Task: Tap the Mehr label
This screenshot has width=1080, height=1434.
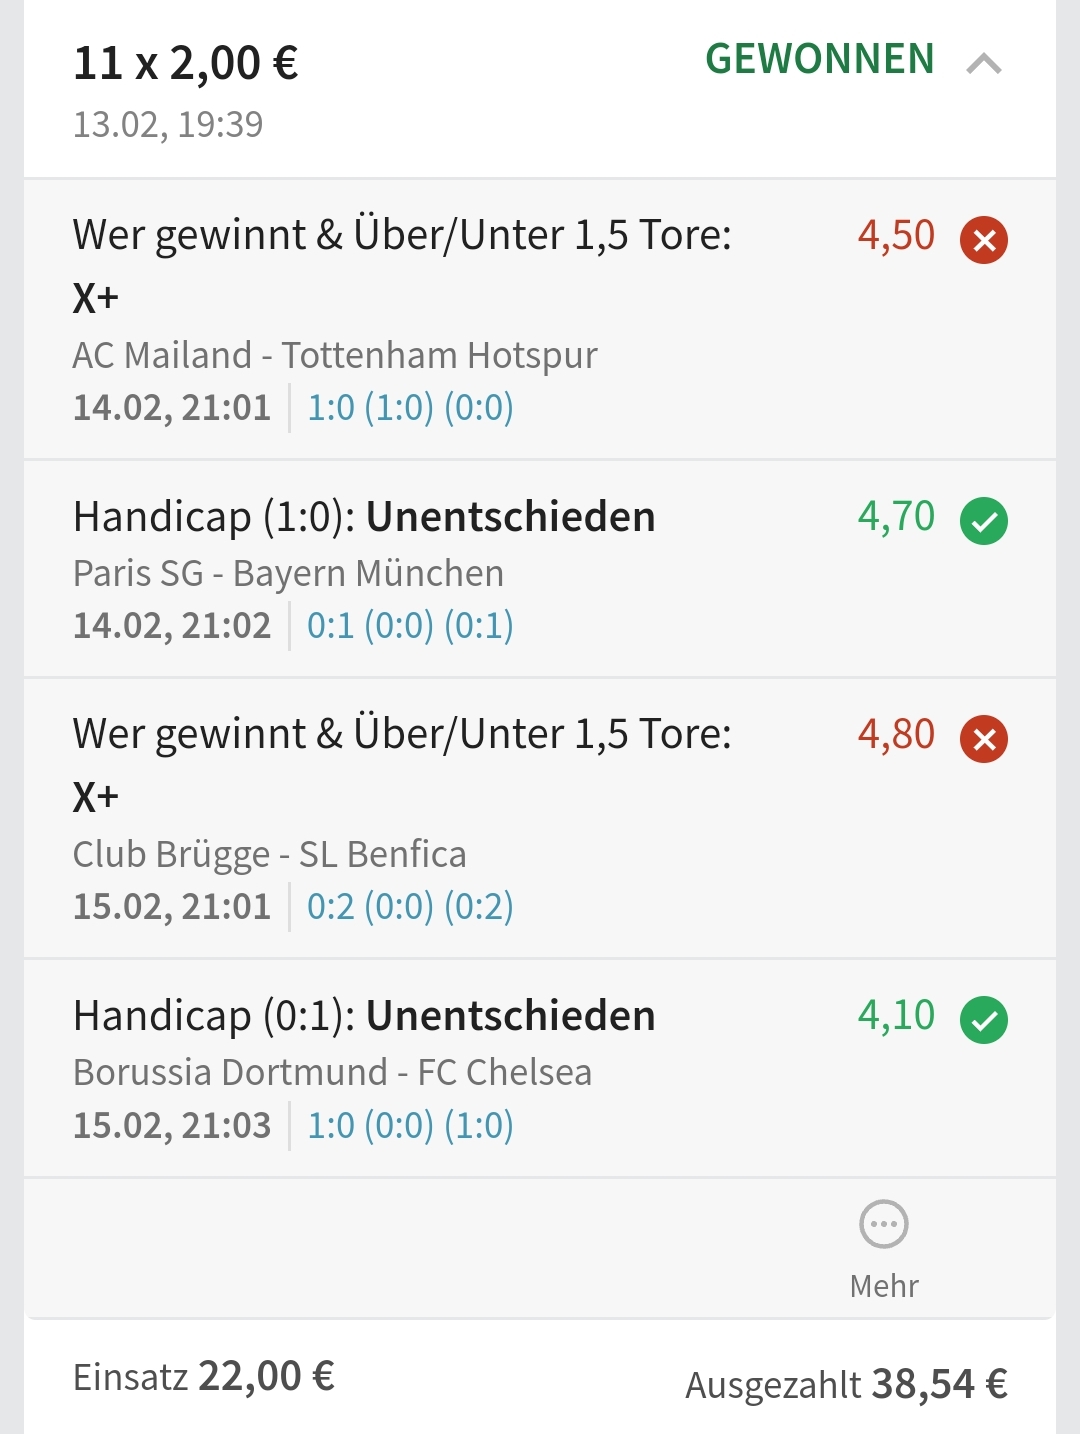Action: pos(884,1286)
